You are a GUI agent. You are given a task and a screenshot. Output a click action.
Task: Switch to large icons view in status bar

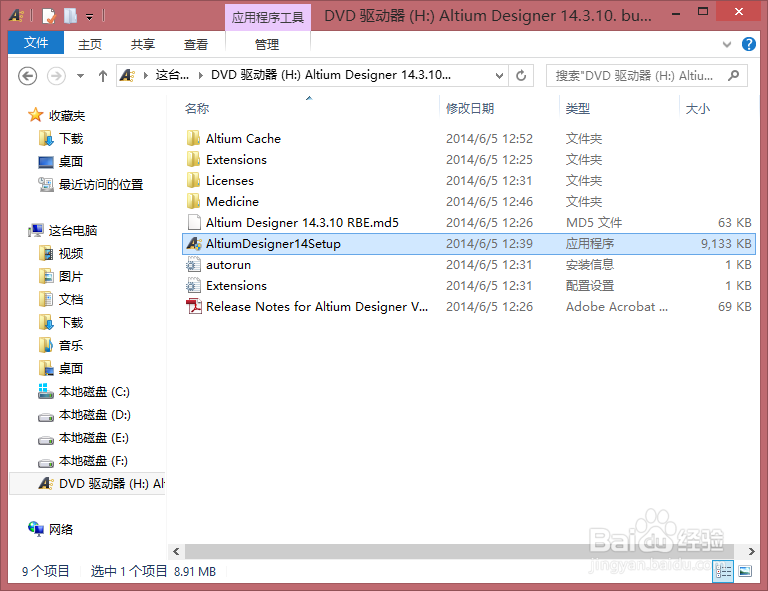click(745, 571)
